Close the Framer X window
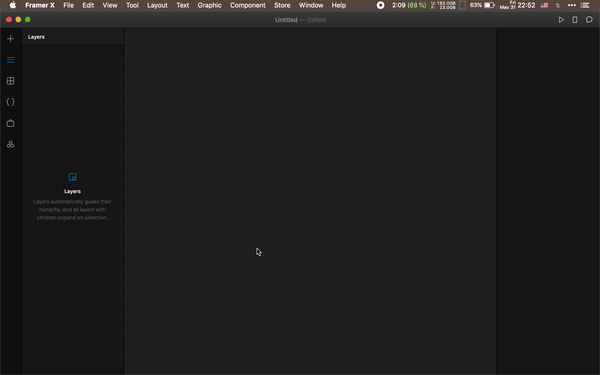The height and width of the screenshot is (375, 600). click(9, 20)
